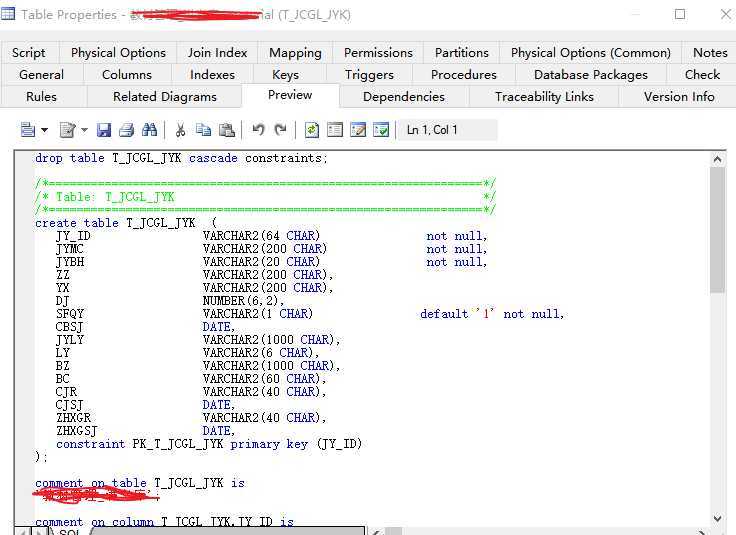Viewport: 736px width, 535px height.
Task: Click the vertical scrollbar thumb
Action: pos(717,230)
